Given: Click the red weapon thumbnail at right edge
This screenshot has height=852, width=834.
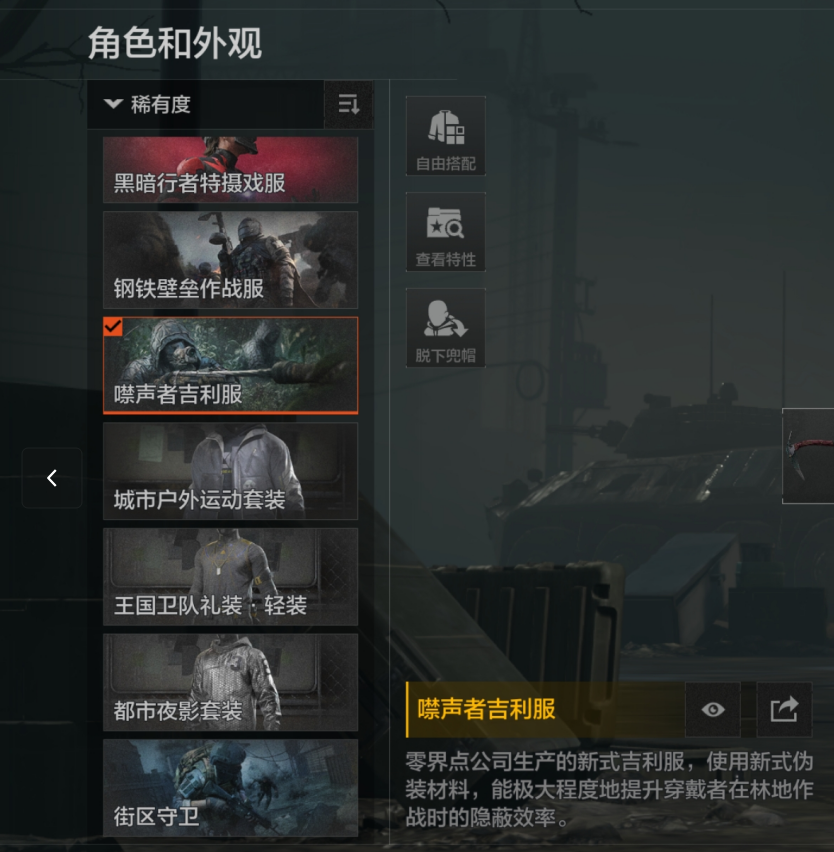Looking at the screenshot, I should 808,456.
